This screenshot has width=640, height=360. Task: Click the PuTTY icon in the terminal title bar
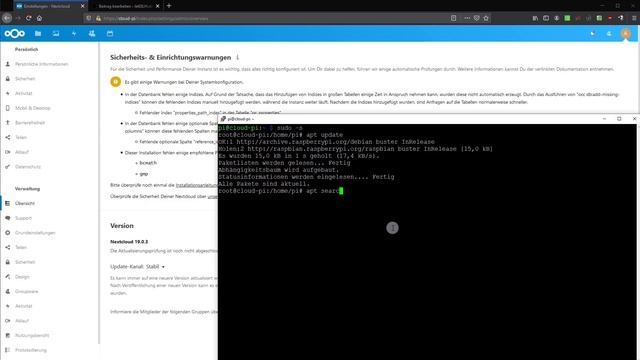(223, 119)
